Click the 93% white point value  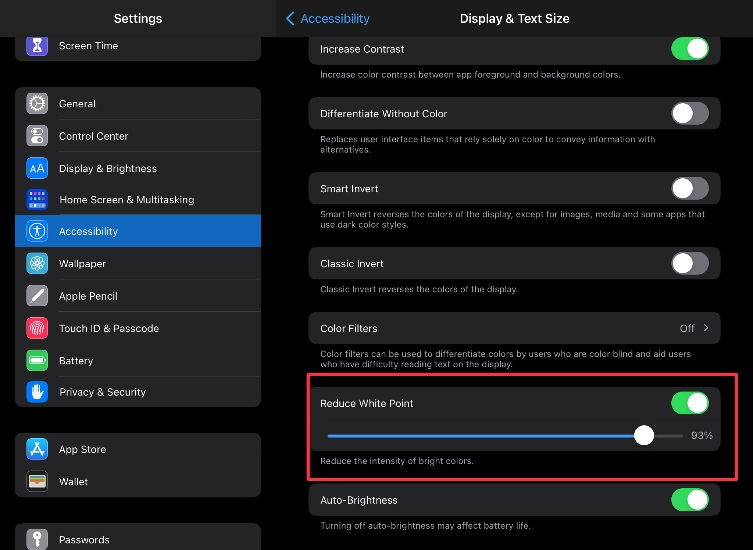tap(702, 436)
